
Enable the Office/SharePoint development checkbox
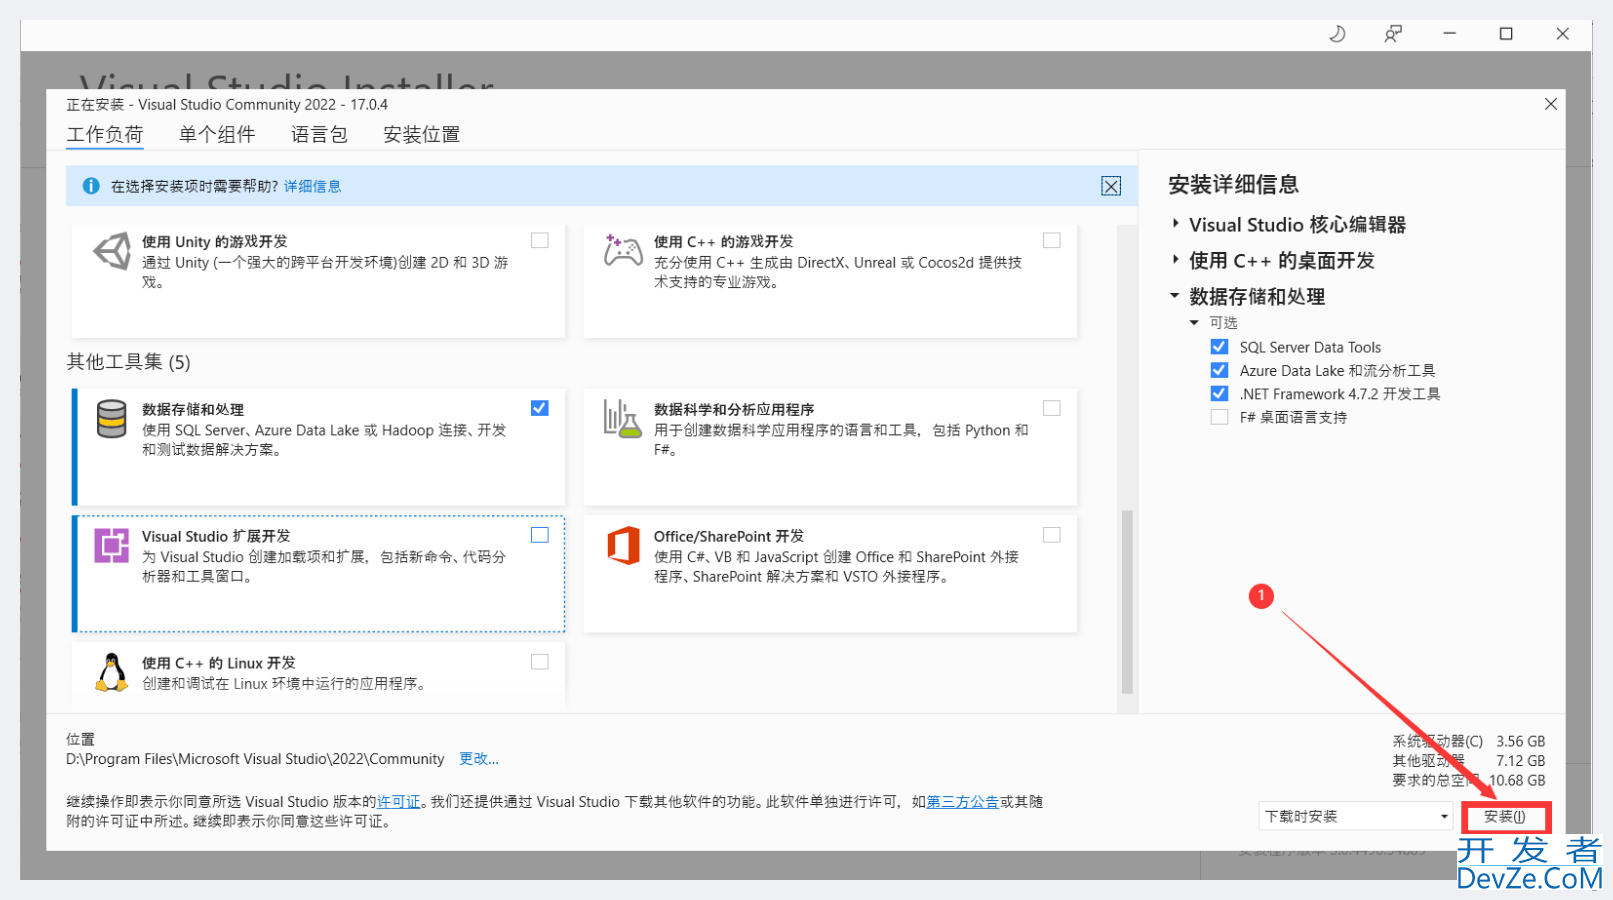[1052, 535]
